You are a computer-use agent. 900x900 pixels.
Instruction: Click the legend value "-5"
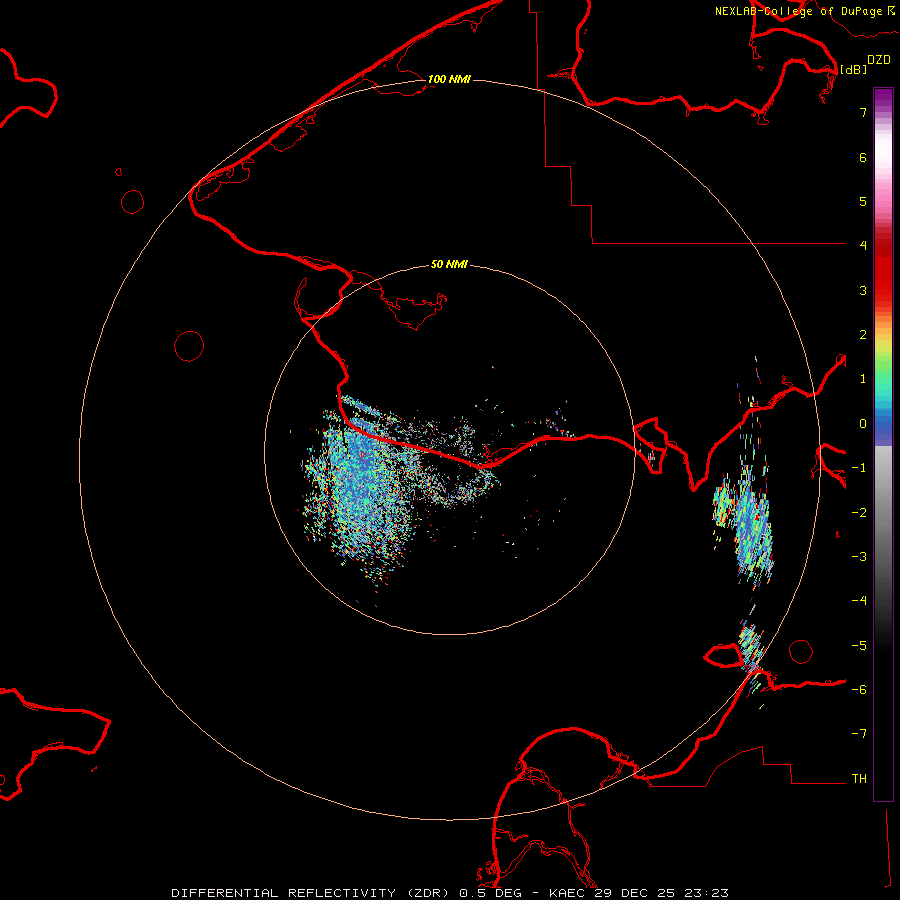pyautogui.click(x=859, y=646)
